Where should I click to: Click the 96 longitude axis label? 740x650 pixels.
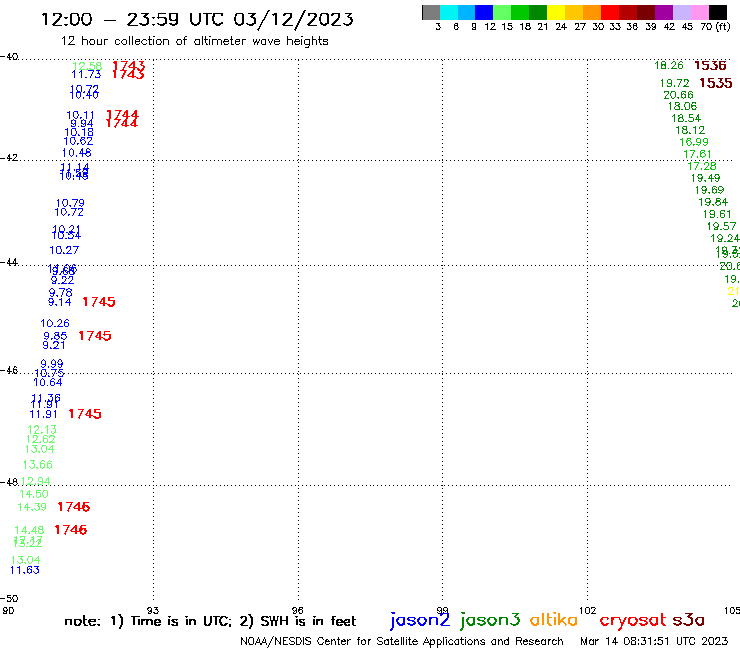[297, 610]
